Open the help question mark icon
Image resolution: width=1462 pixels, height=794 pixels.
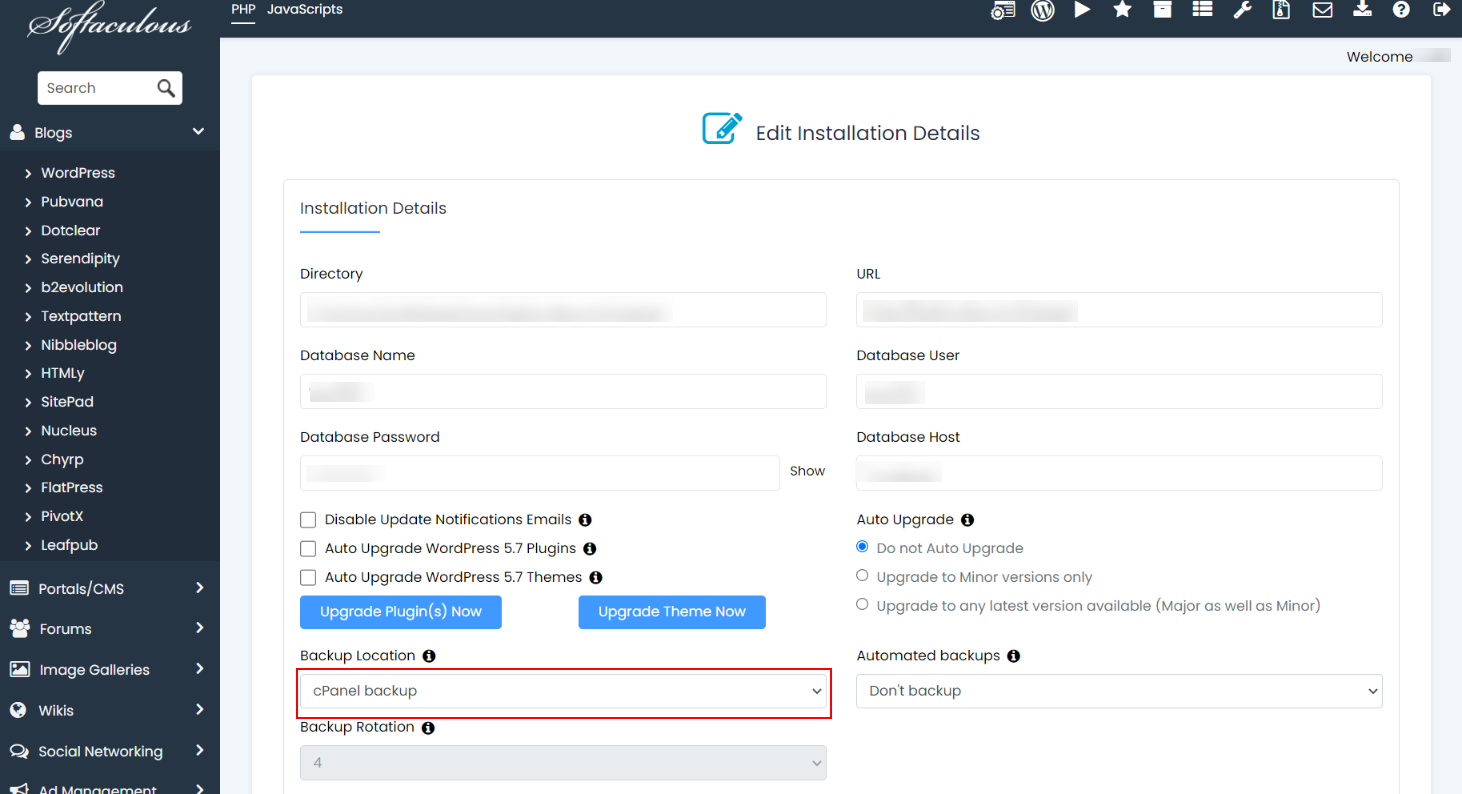pyautogui.click(x=1401, y=10)
